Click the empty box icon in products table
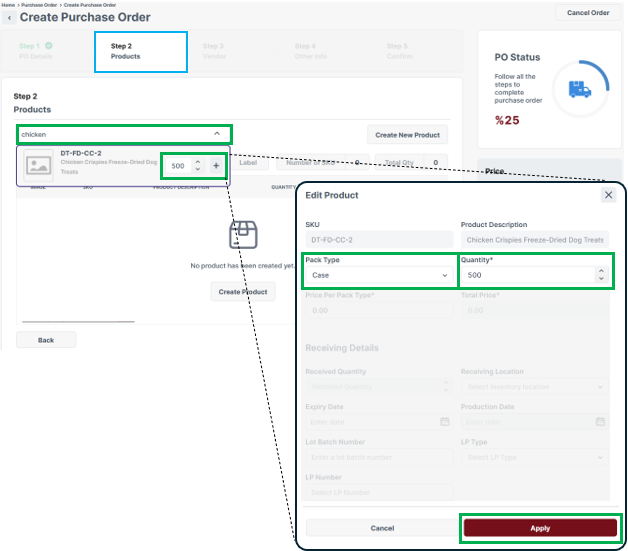The image size is (628, 551). tap(241, 236)
